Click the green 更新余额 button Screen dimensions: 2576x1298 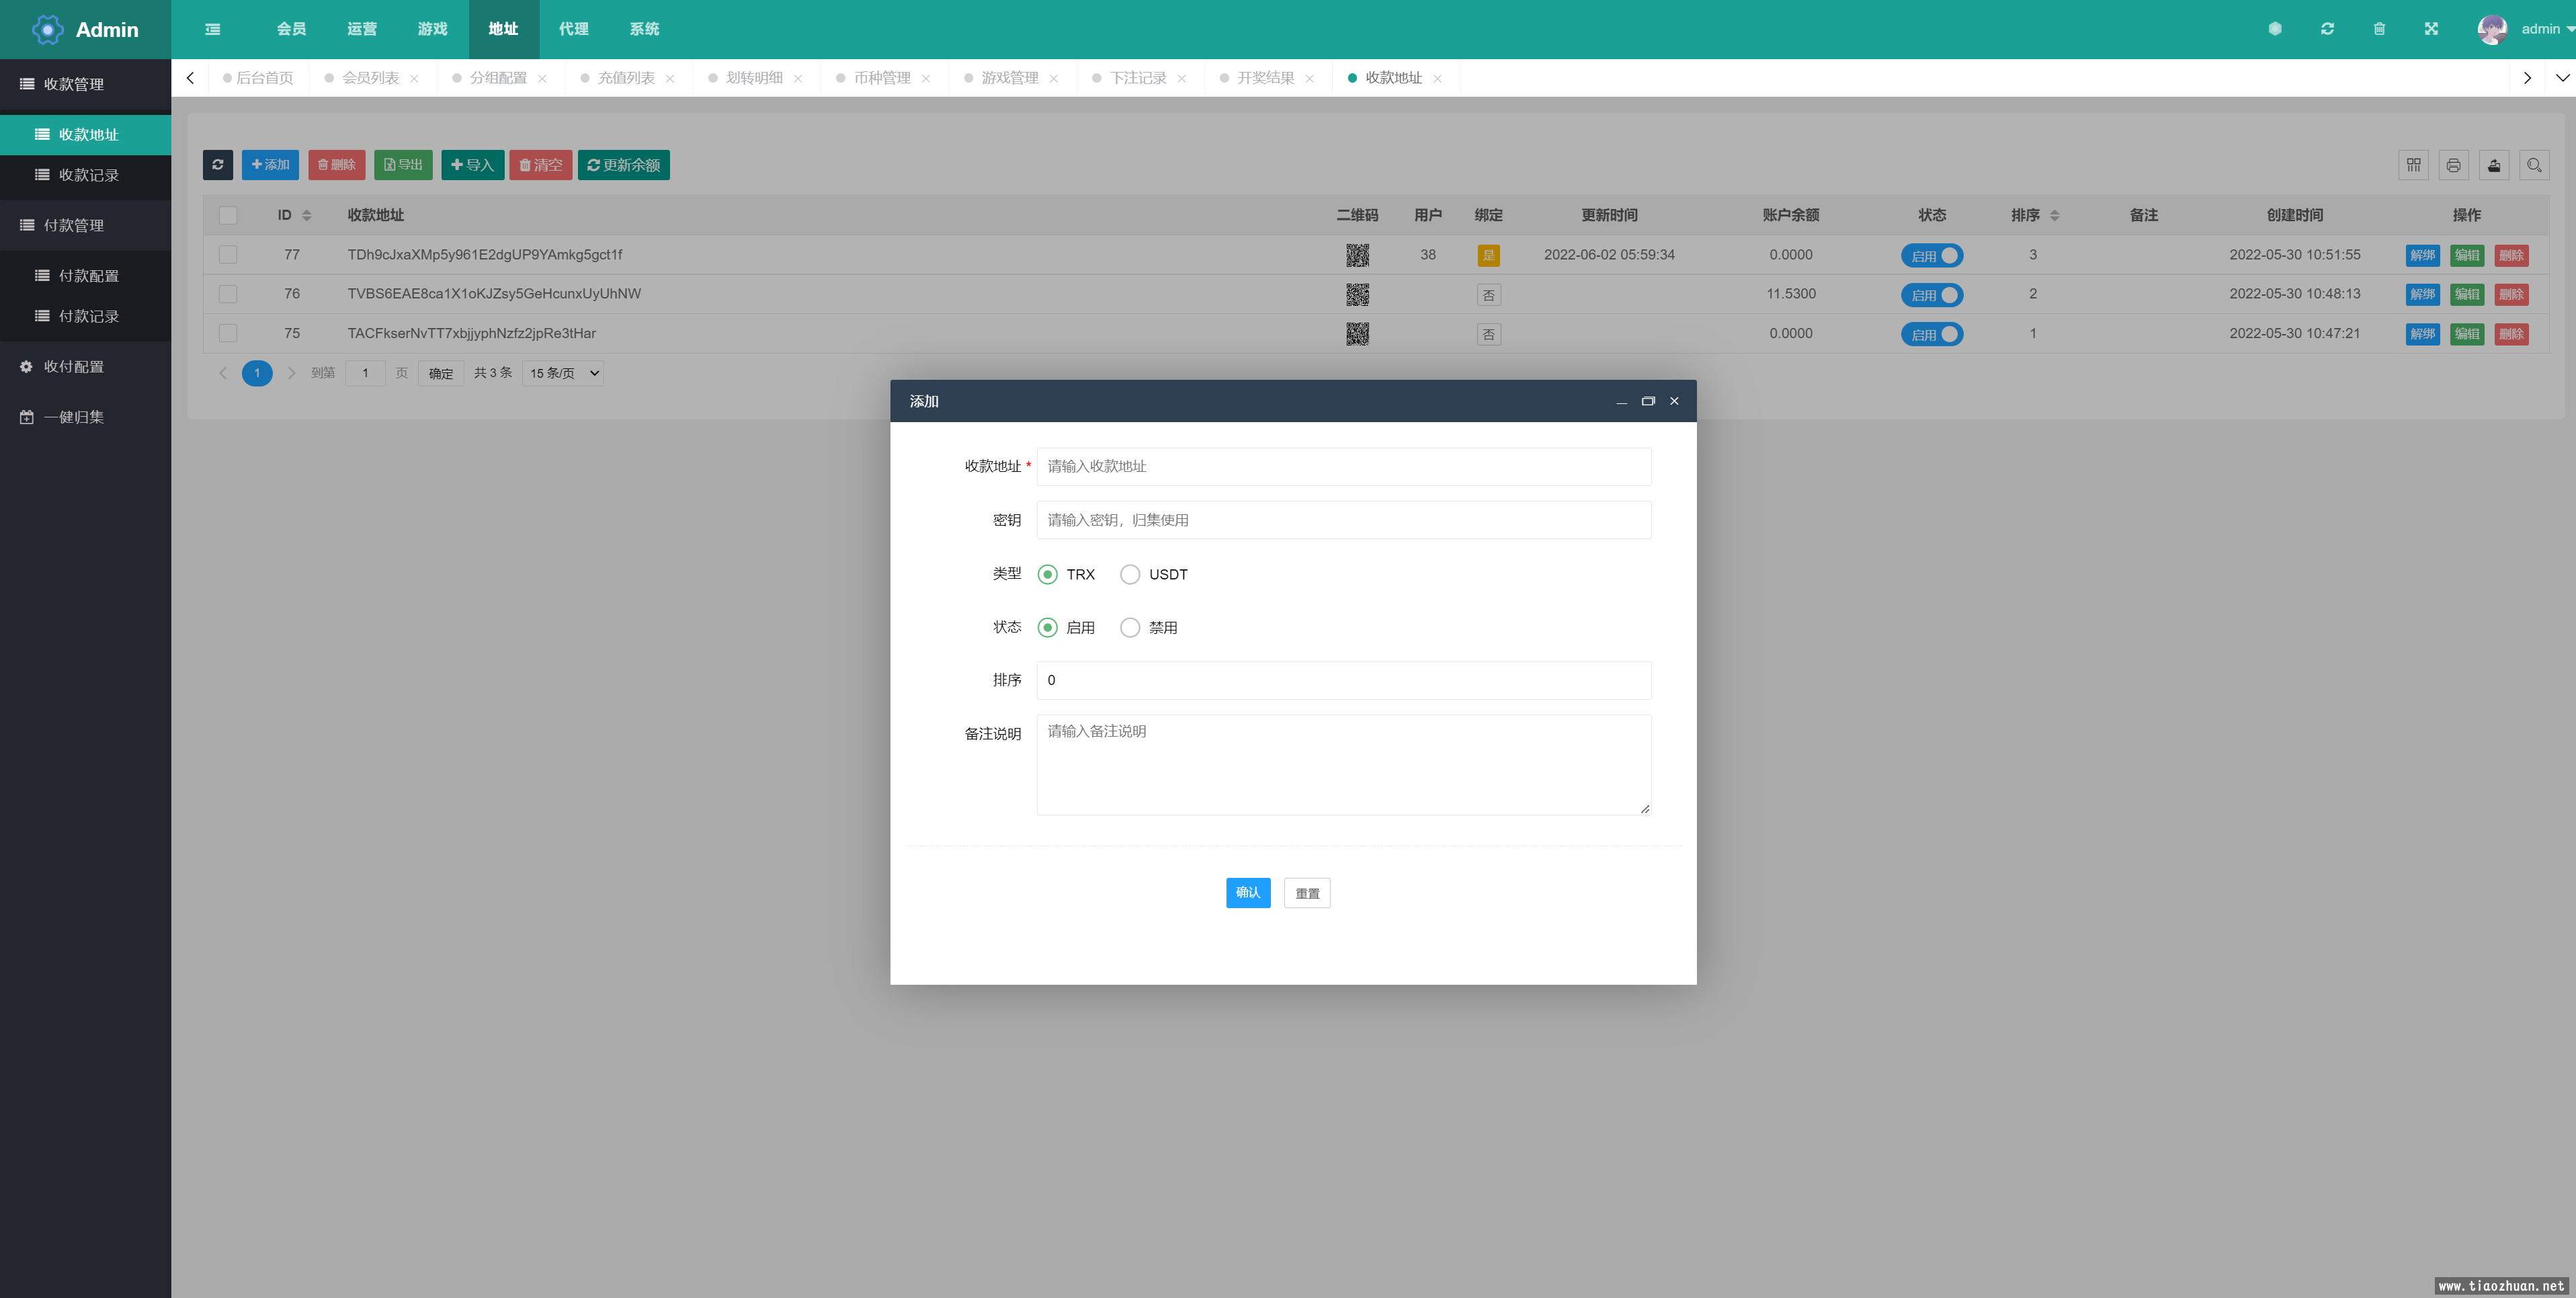point(624,165)
